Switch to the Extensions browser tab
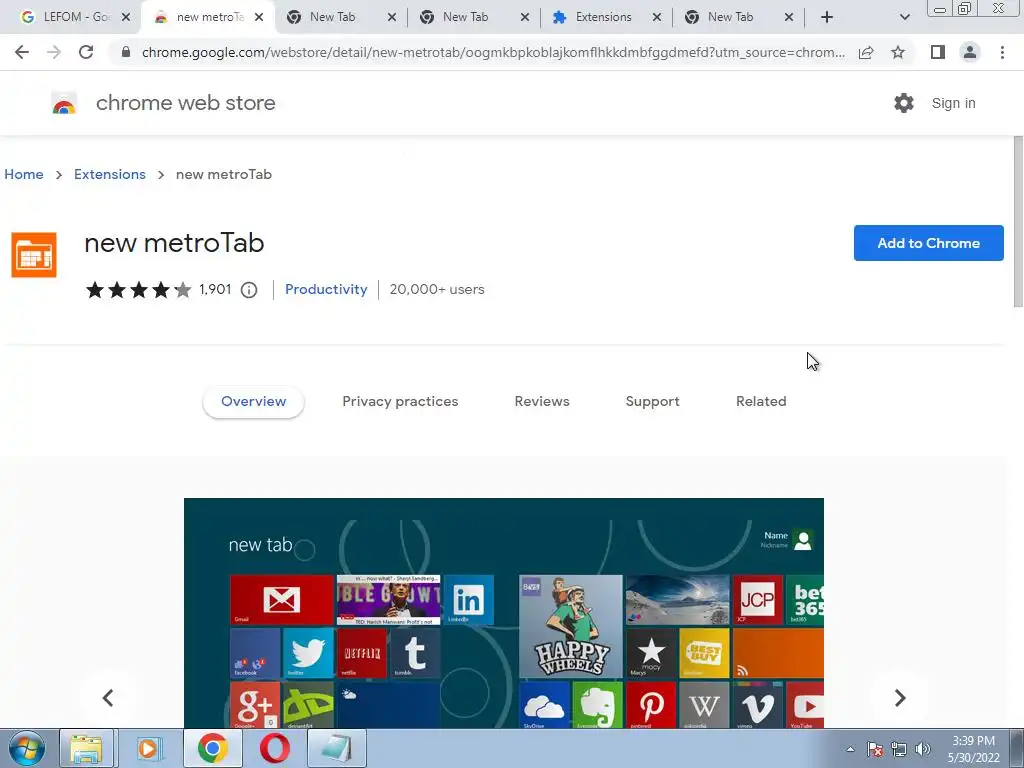The width and height of the screenshot is (1024, 768). (x=604, y=17)
